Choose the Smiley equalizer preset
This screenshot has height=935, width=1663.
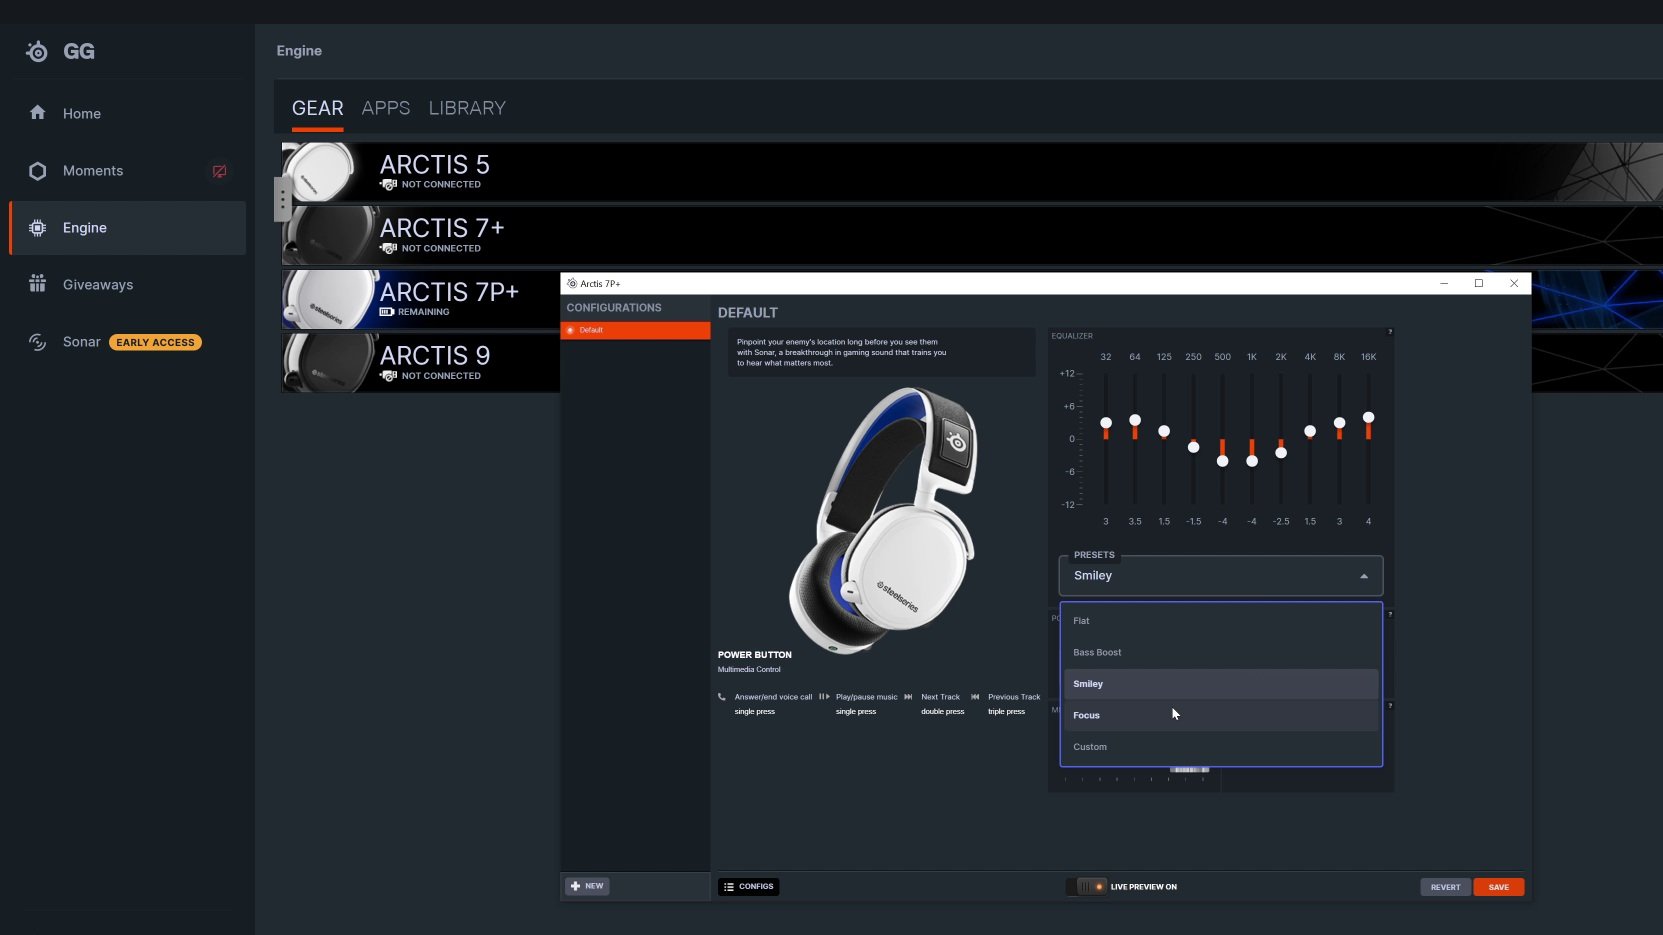pyautogui.click(x=1220, y=684)
